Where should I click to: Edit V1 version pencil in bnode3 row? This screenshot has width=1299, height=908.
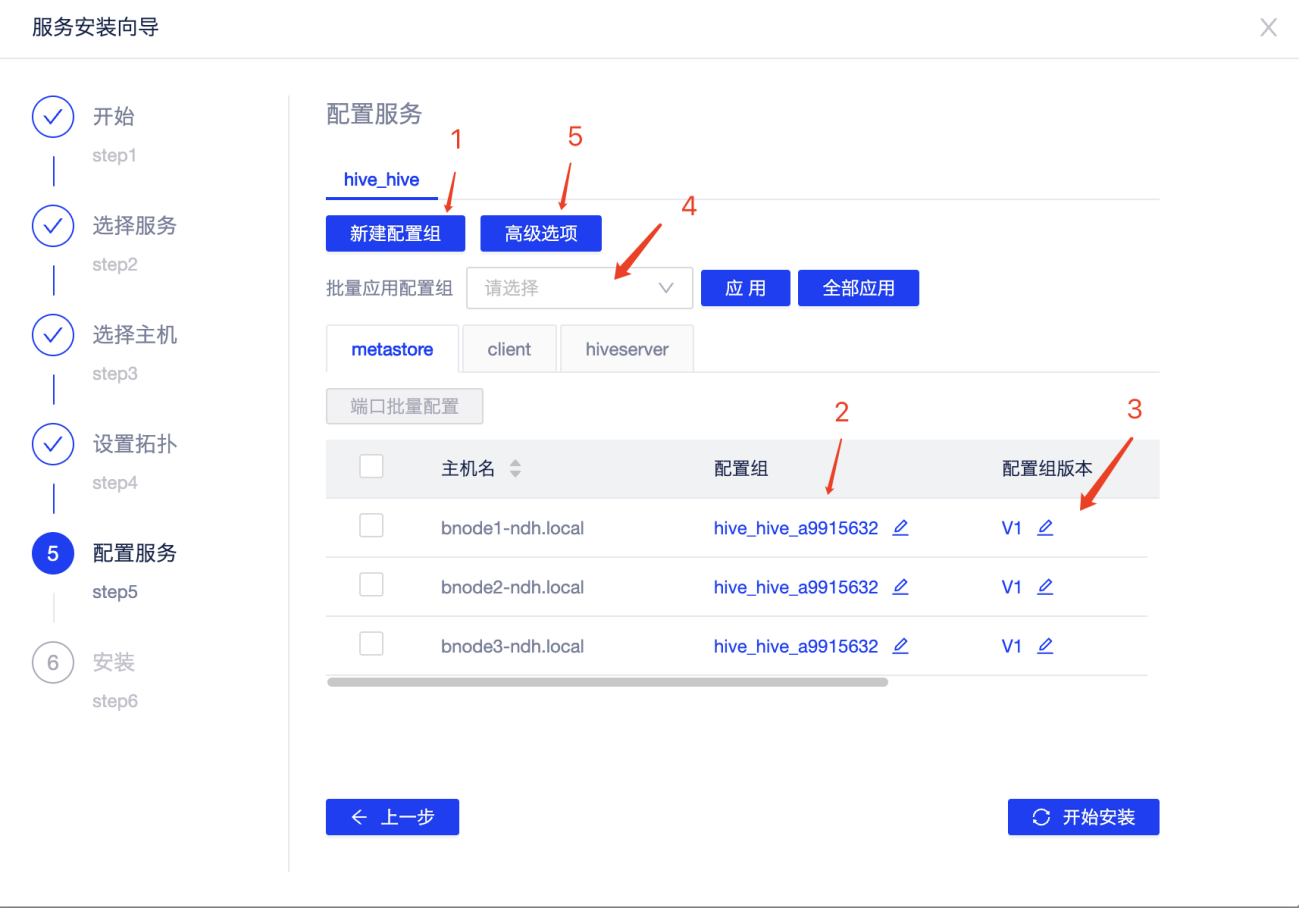[1045, 646]
